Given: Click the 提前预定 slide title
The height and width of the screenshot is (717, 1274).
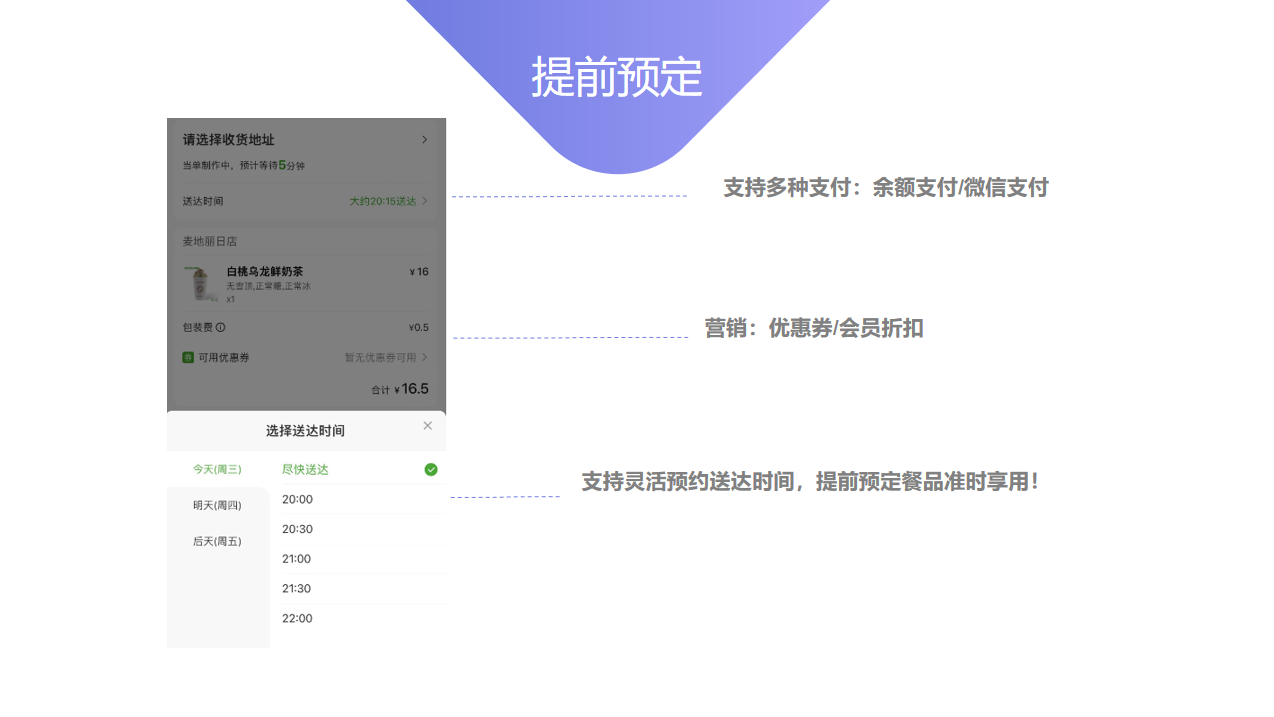Looking at the screenshot, I should click(616, 77).
